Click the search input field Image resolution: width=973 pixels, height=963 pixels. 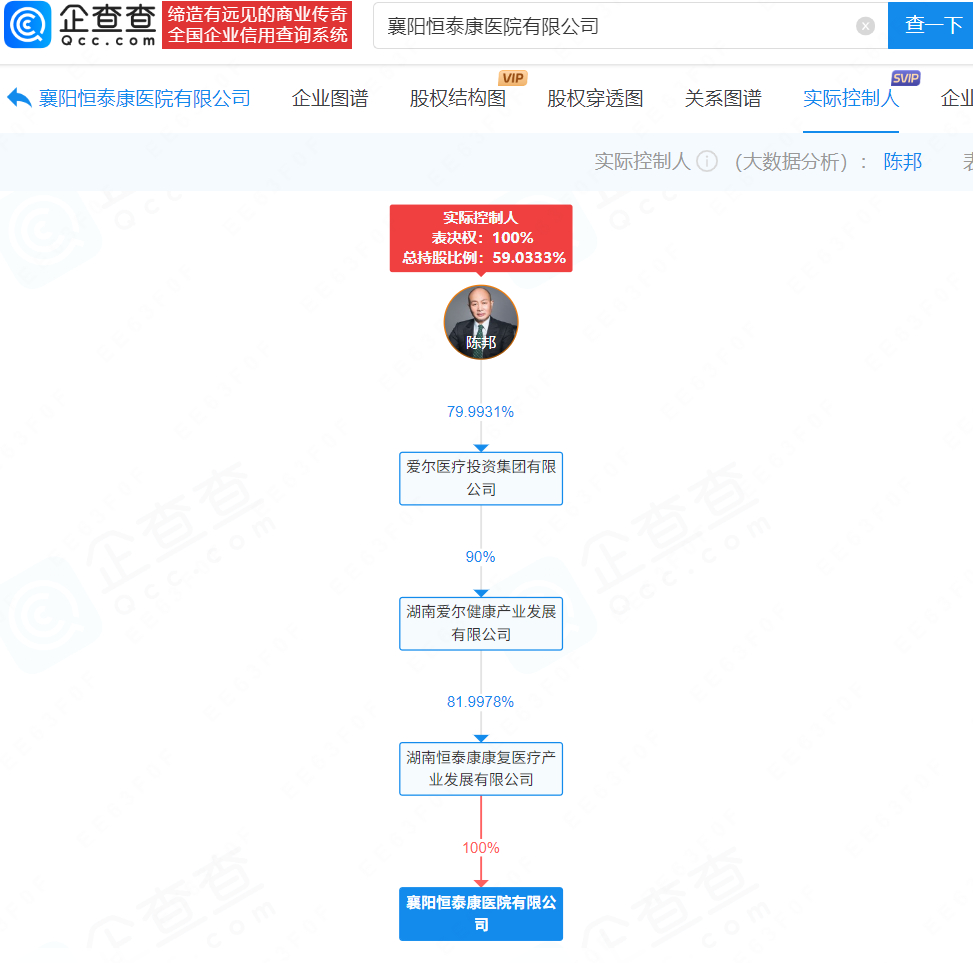[x=630, y=25]
